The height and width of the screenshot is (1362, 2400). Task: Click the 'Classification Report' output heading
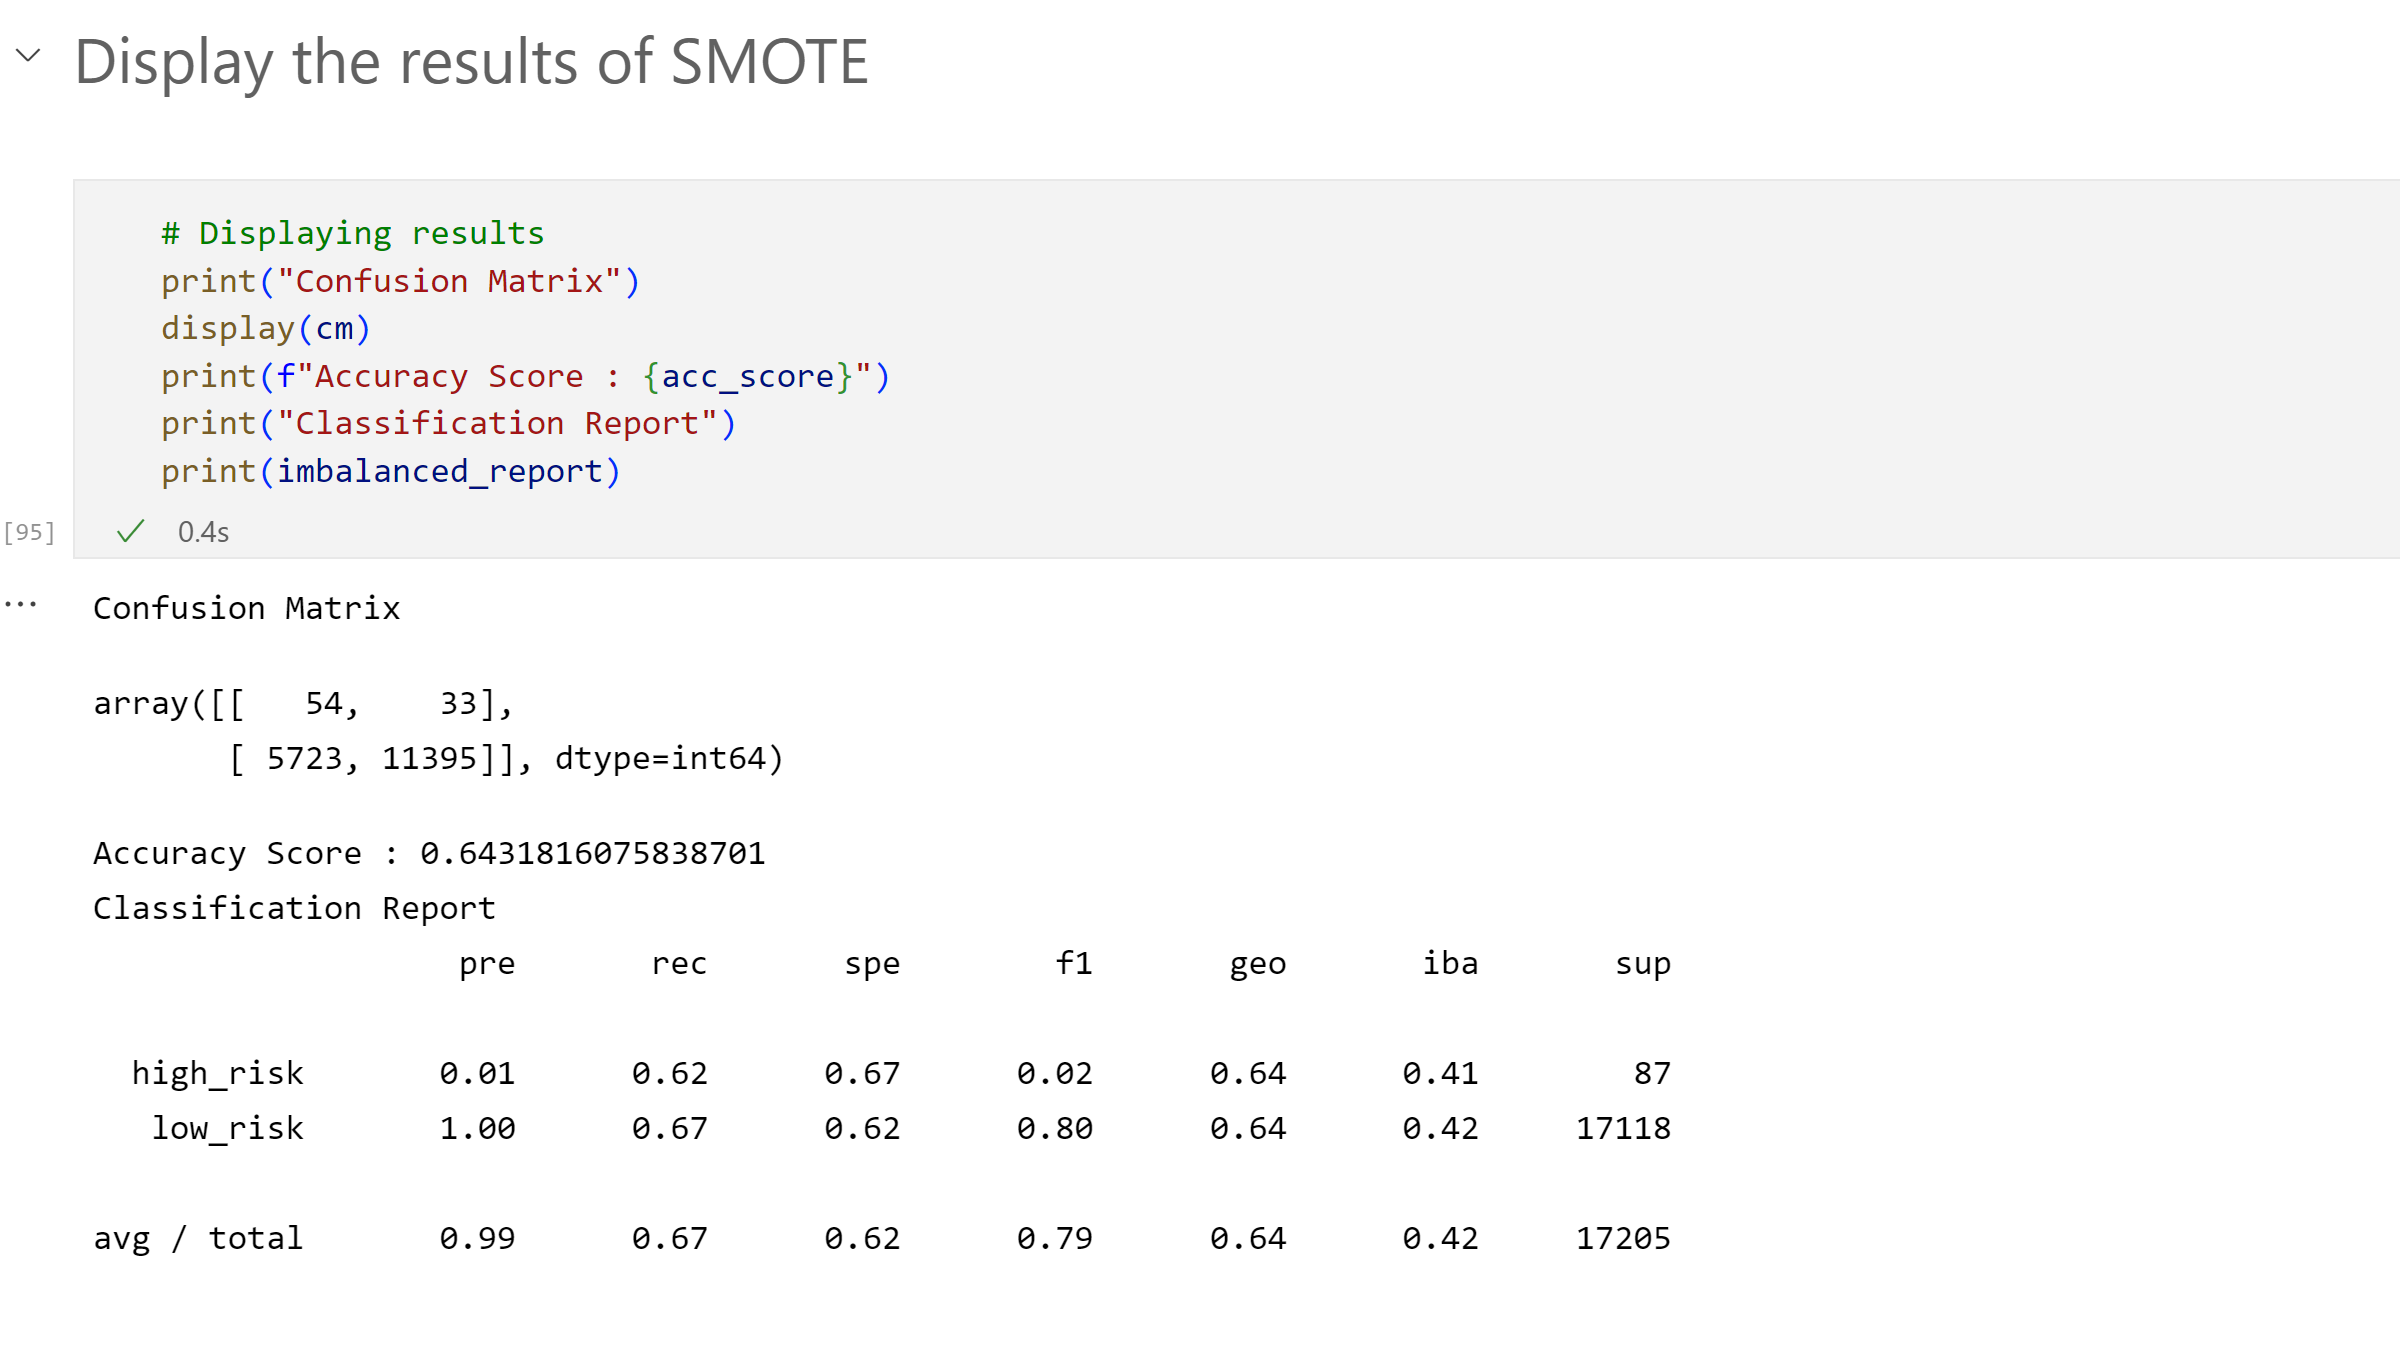(x=294, y=908)
